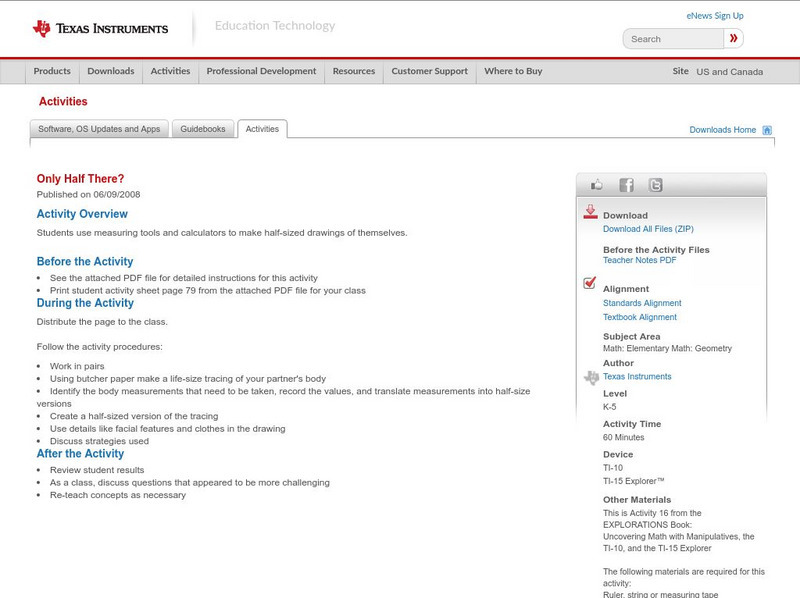Click the red download arrow icon
Viewport: 800px width, 598px height.
(x=588, y=211)
